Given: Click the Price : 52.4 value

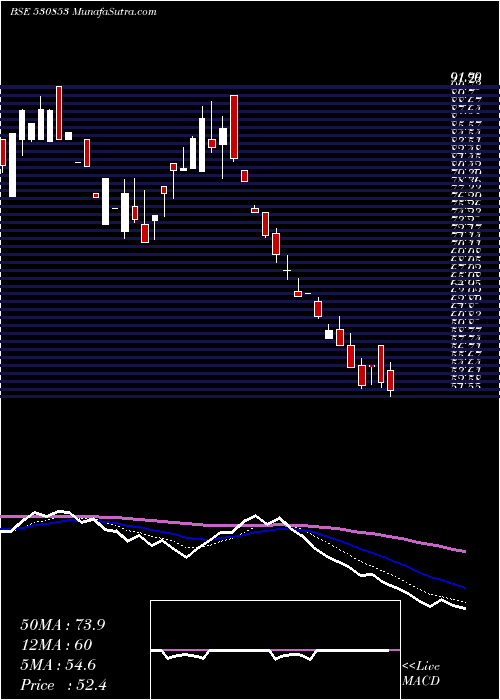Looking at the screenshot, I should pos(63,685).
